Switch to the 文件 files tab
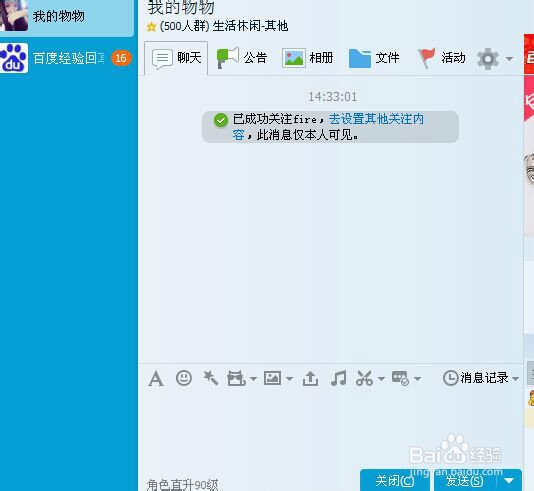The width and height of the screenshot is (534, 491). 374,58
